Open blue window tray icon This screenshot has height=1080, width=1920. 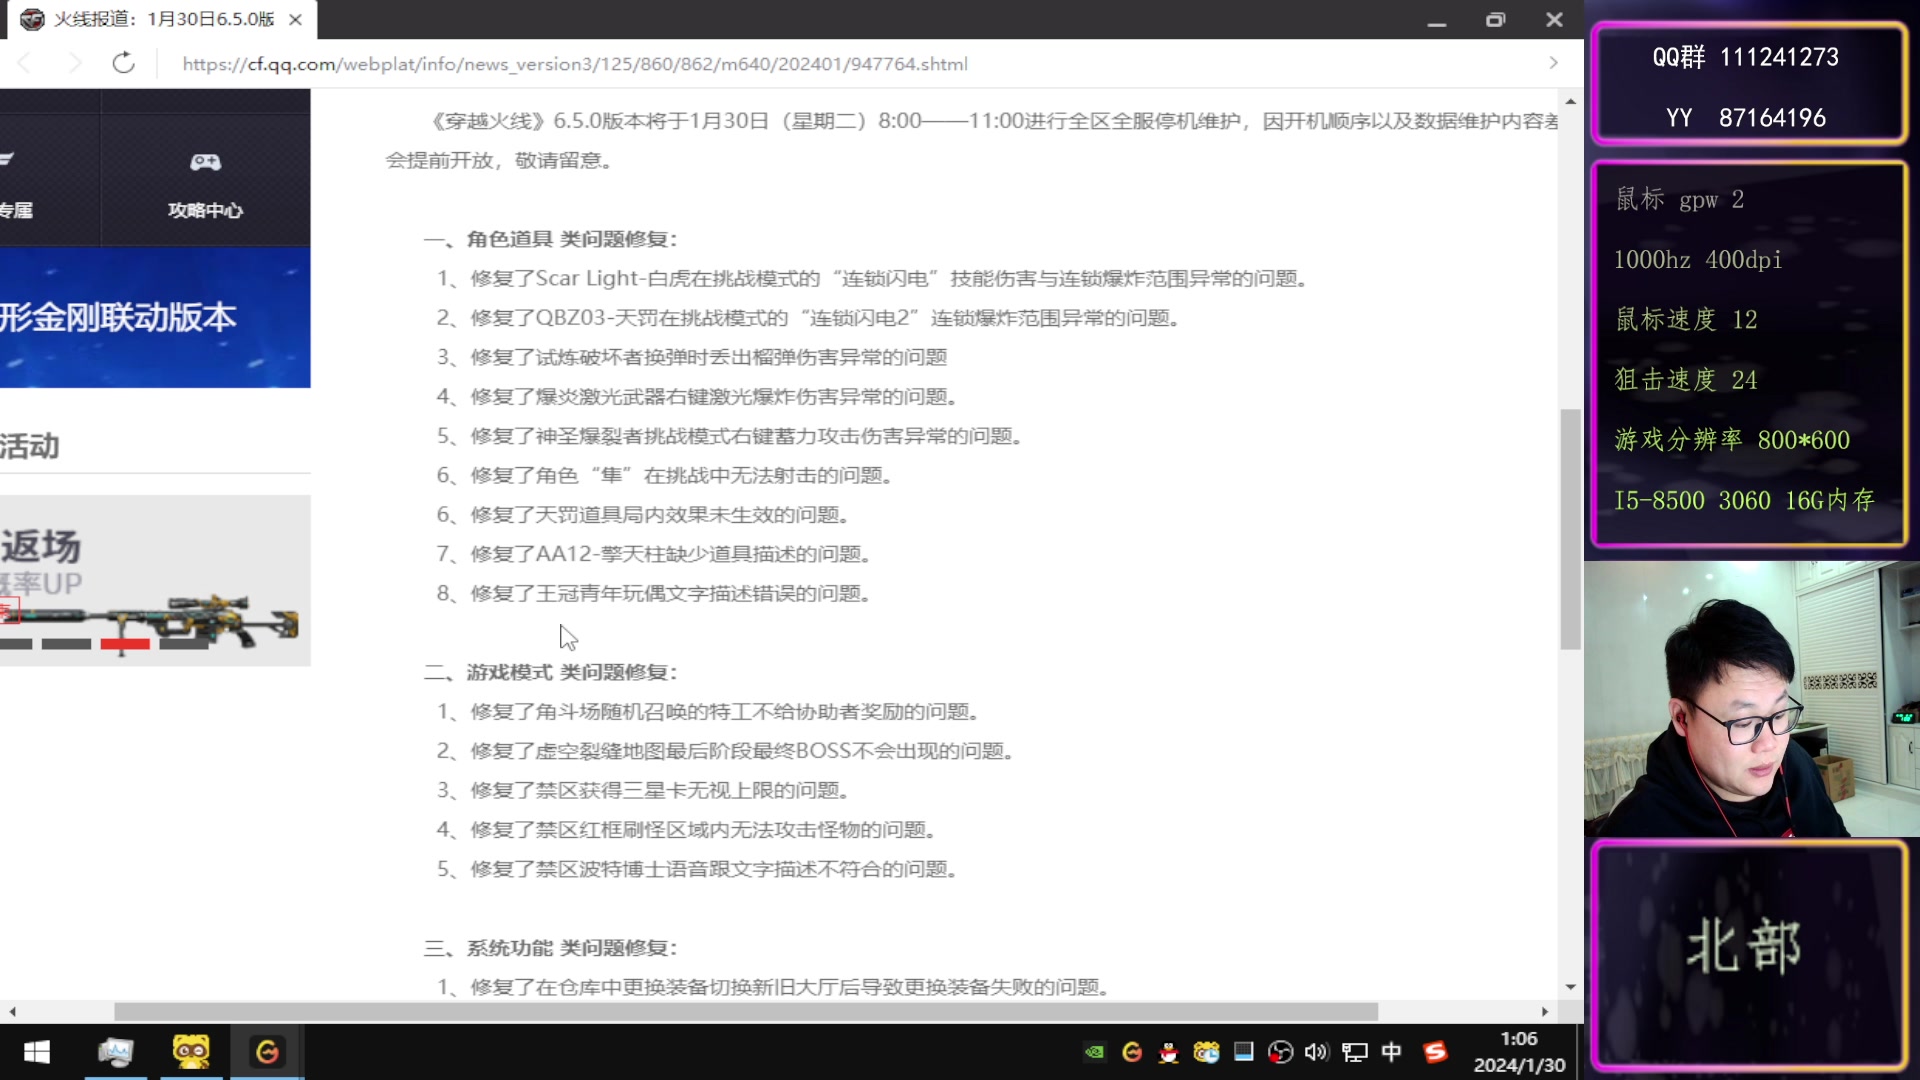pos(1243,1051)
